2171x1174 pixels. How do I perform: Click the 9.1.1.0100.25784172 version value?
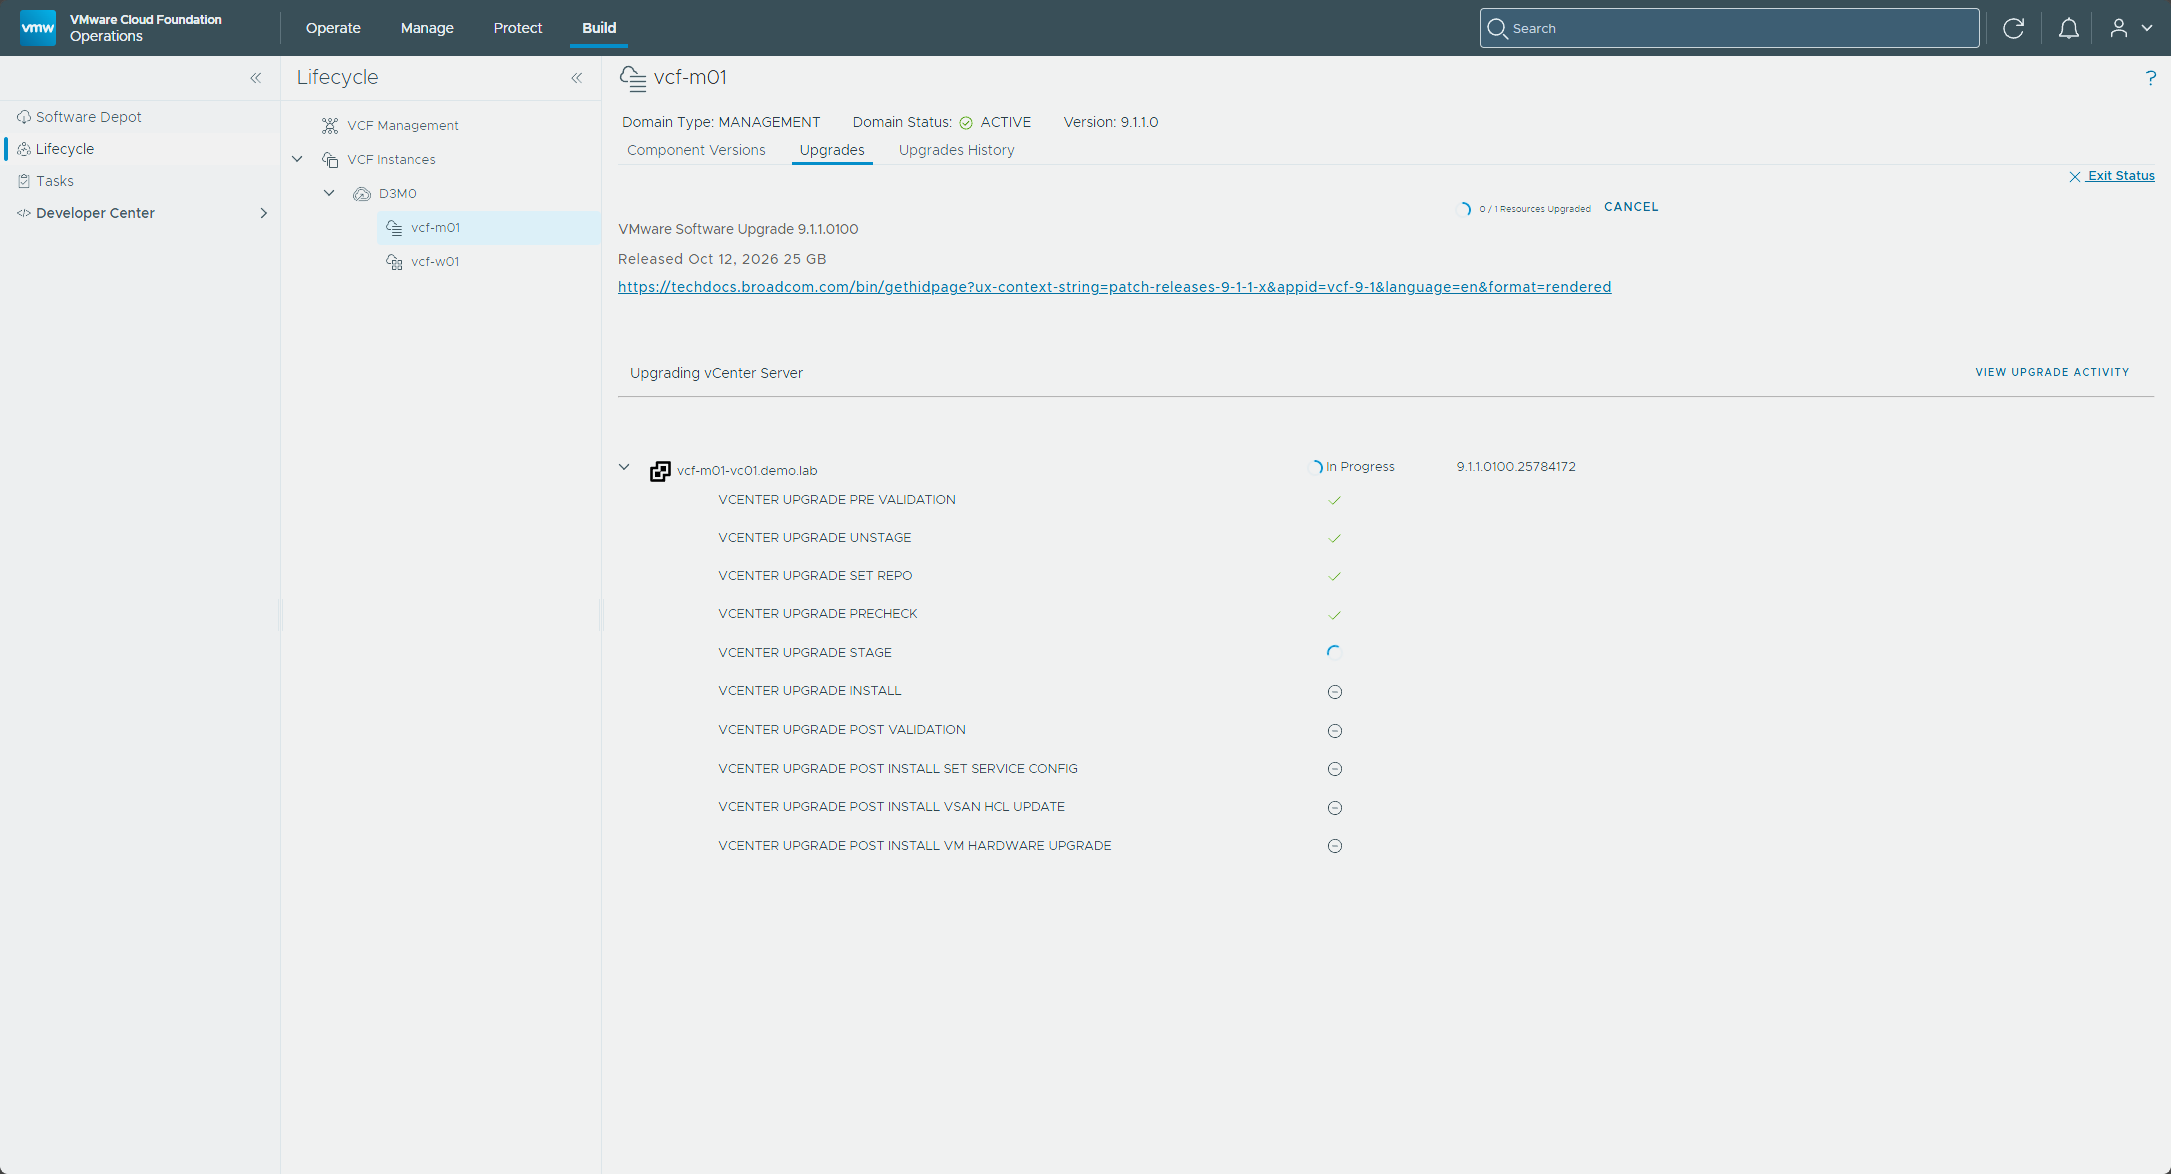point(1516,467)
